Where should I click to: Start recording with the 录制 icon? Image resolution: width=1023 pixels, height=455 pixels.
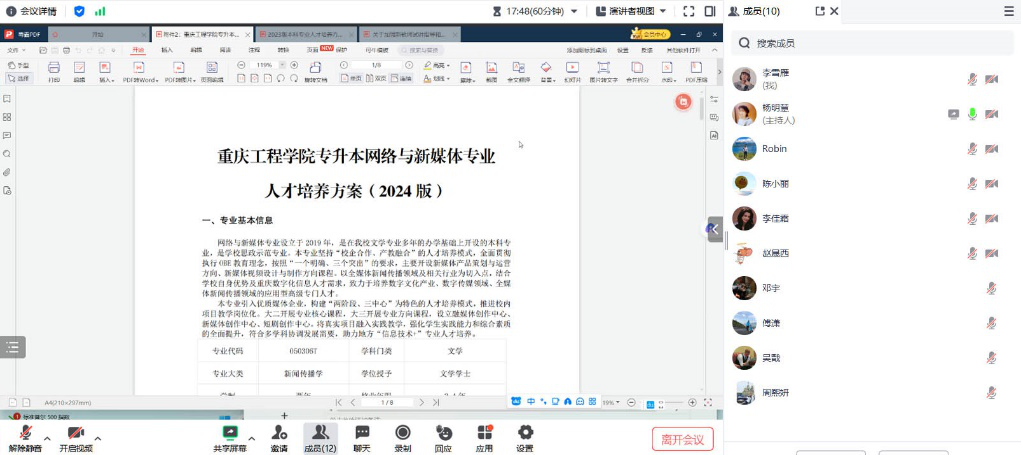[x=402, y=437]
